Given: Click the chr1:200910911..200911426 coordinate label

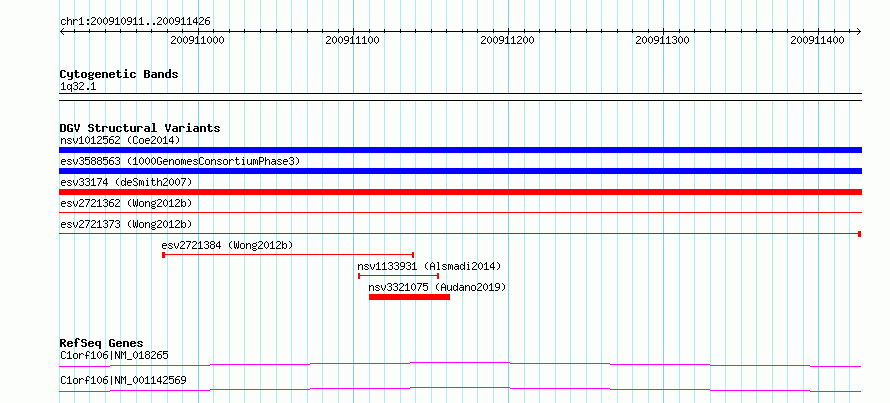Looking at the screenshot, I should click(135, 22).
